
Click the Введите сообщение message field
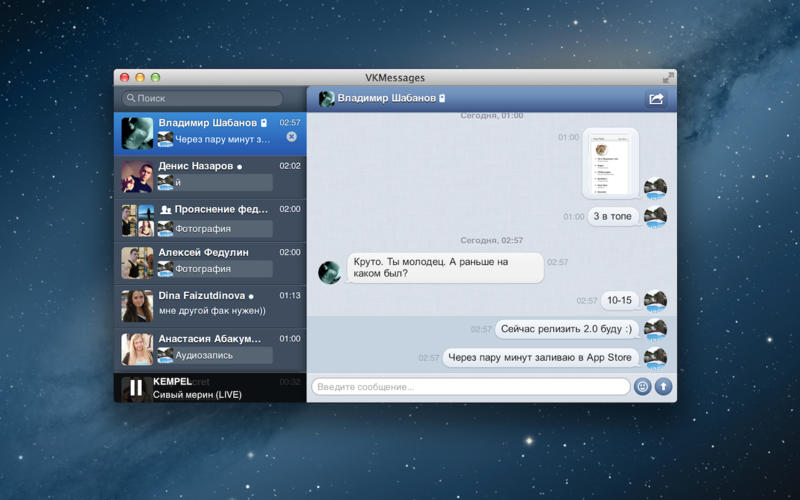tap(470, 387)
